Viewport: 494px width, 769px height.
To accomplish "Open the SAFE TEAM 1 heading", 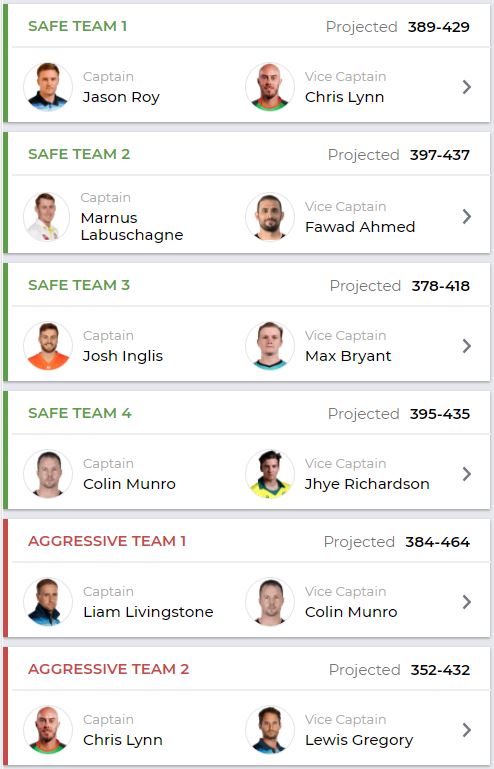I will (78, 26).
